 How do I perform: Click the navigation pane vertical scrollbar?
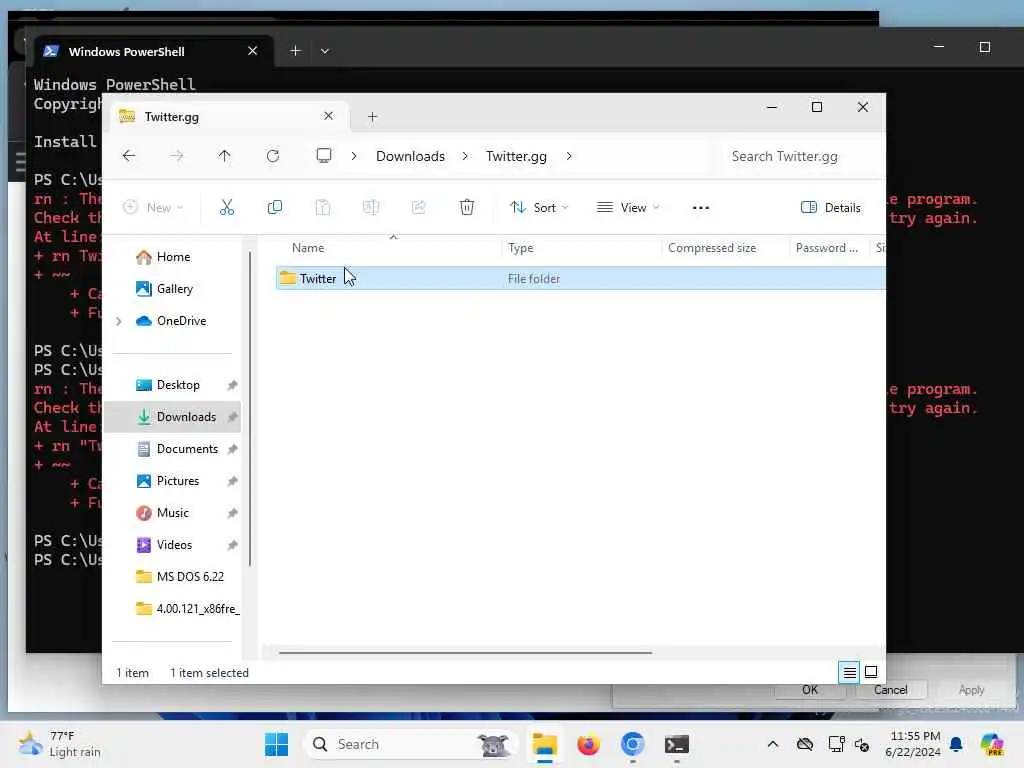click(x=250, y=409)
